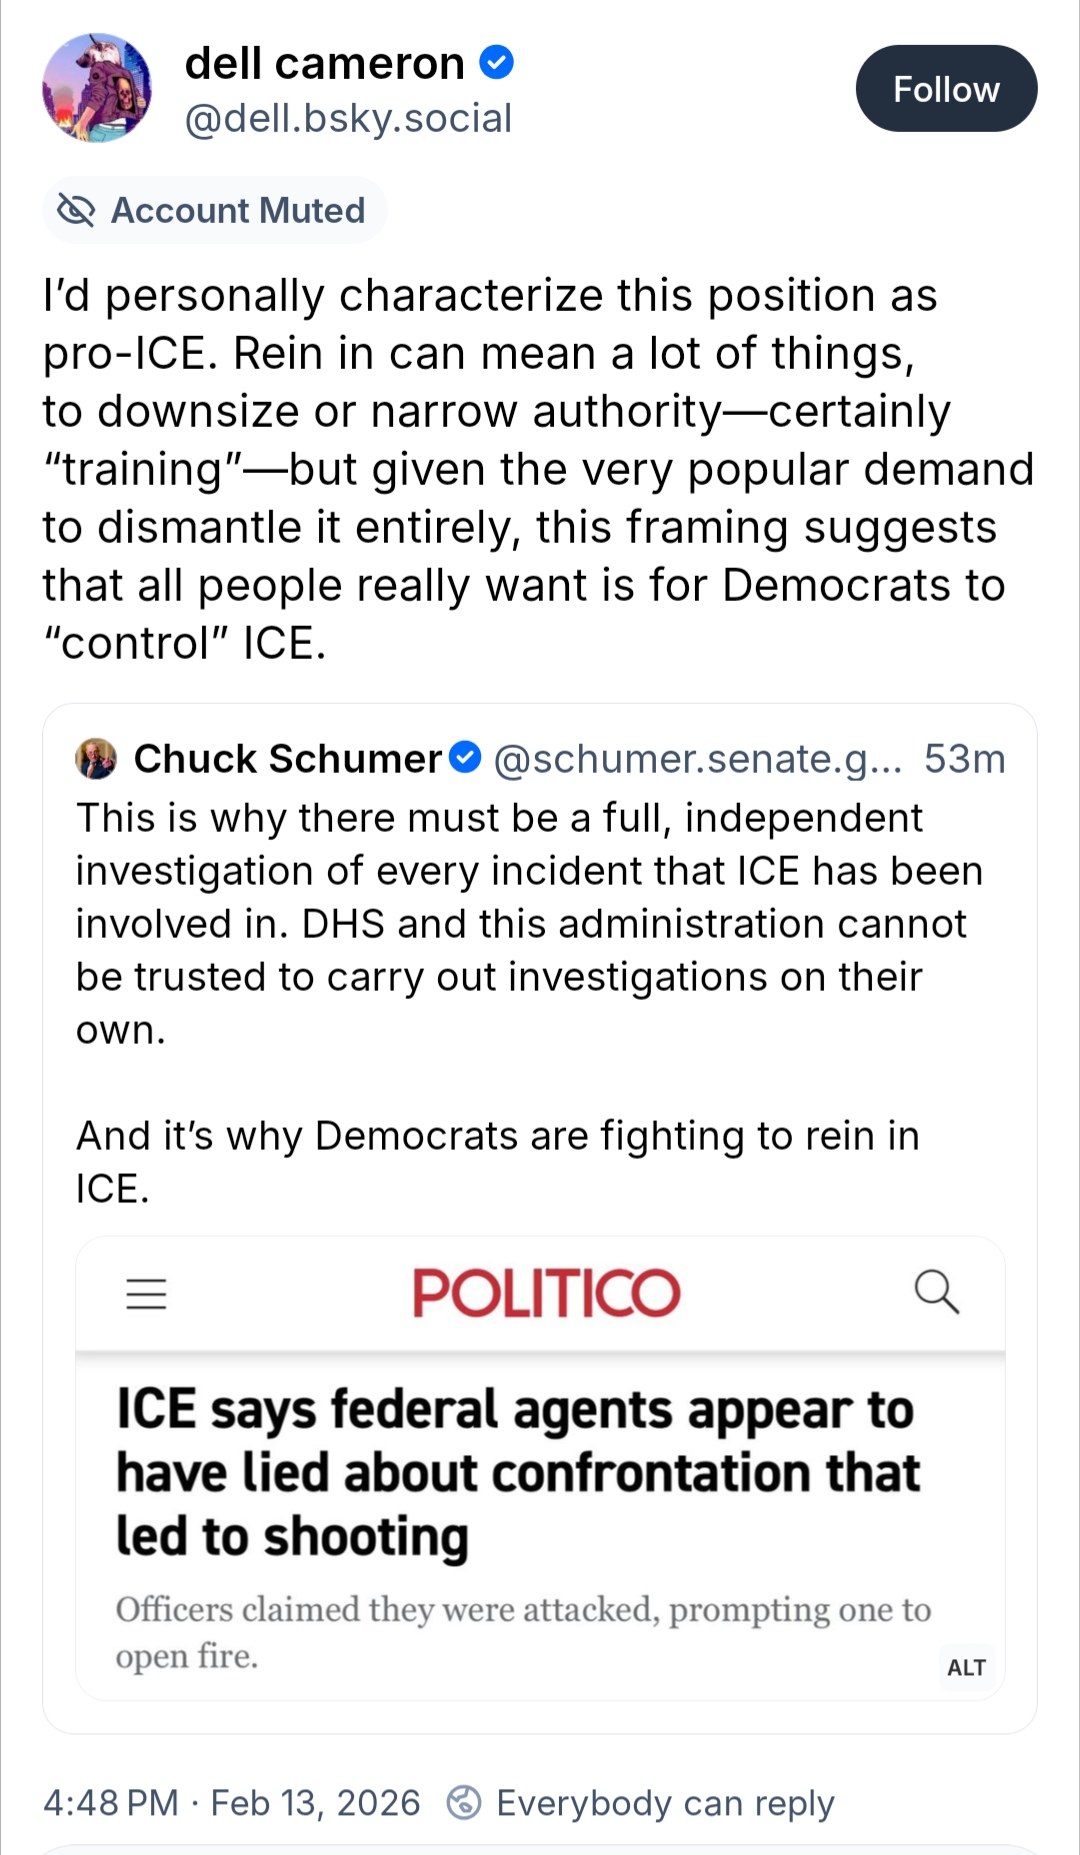
Task: Open the Everybody can reply setting
Action: 665,1803
